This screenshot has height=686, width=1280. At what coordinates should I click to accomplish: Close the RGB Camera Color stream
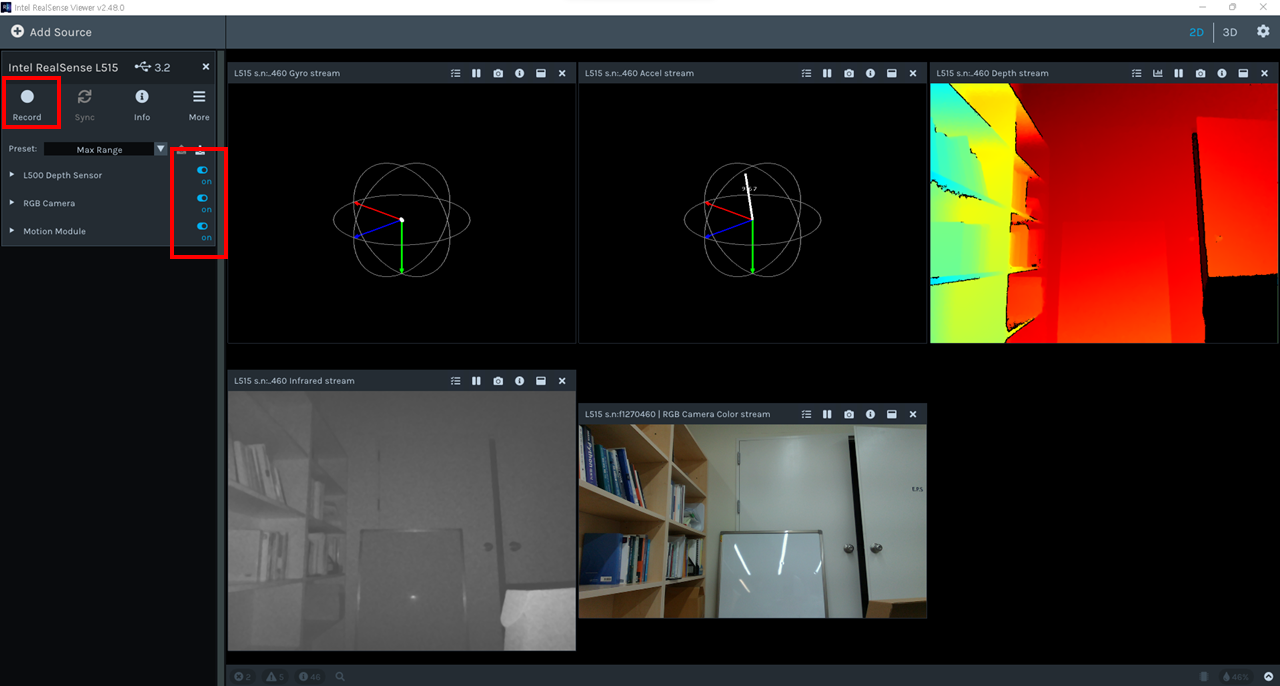click(x=913, y=414)
